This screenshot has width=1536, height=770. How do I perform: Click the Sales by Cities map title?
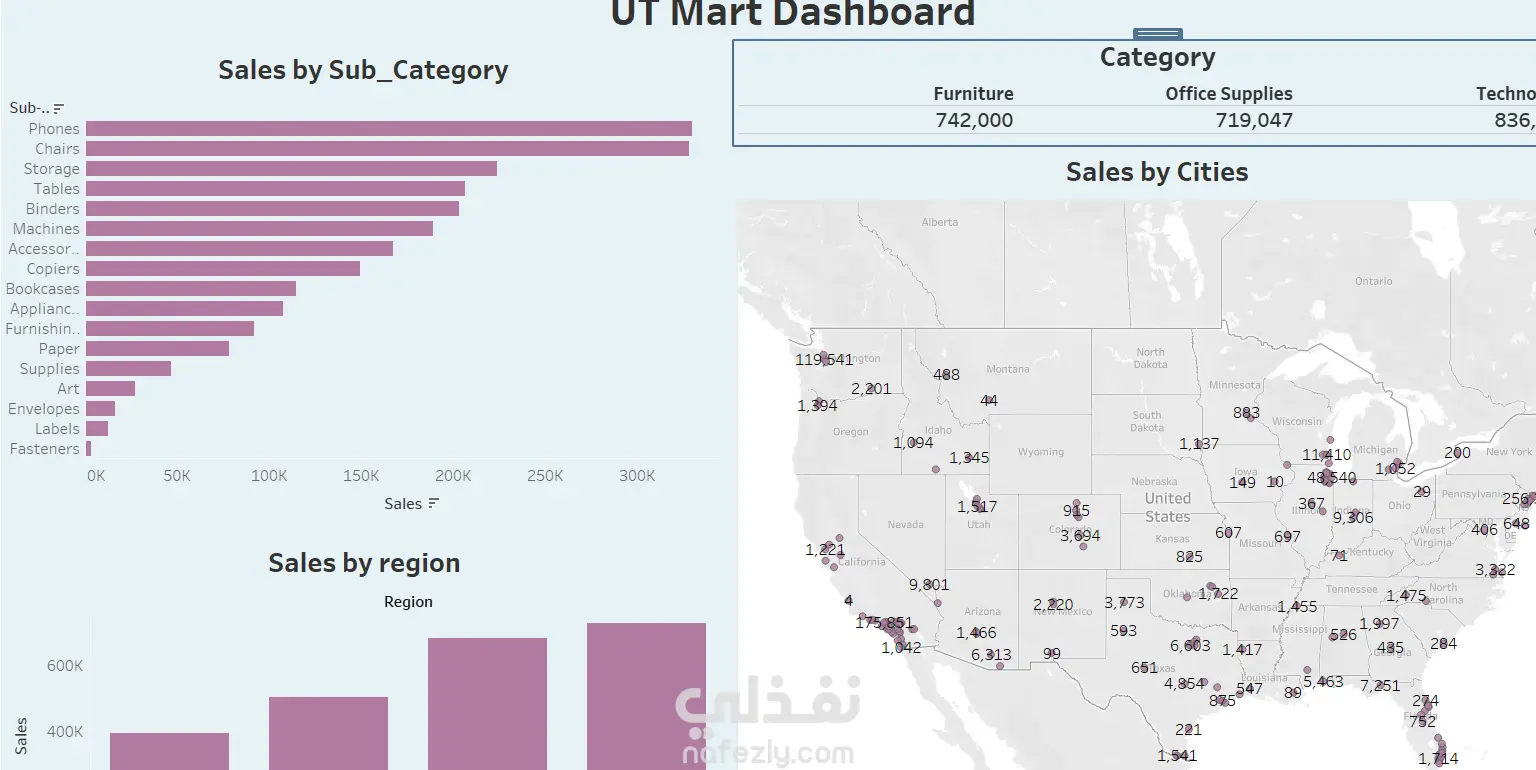pyautogui.click(x=1157, y=172)
